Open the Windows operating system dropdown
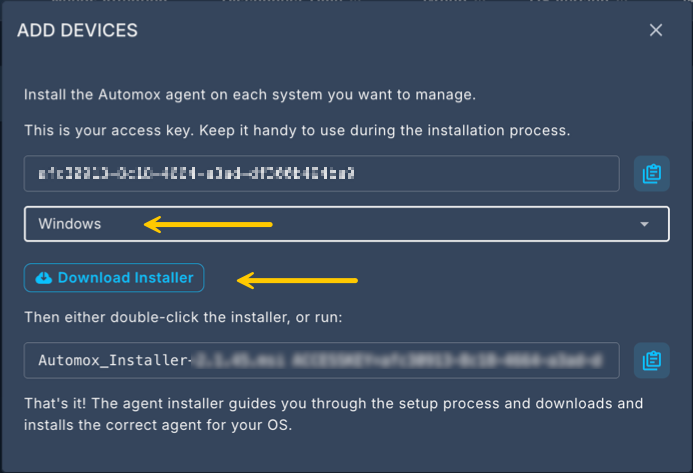 tap(346, 224)
